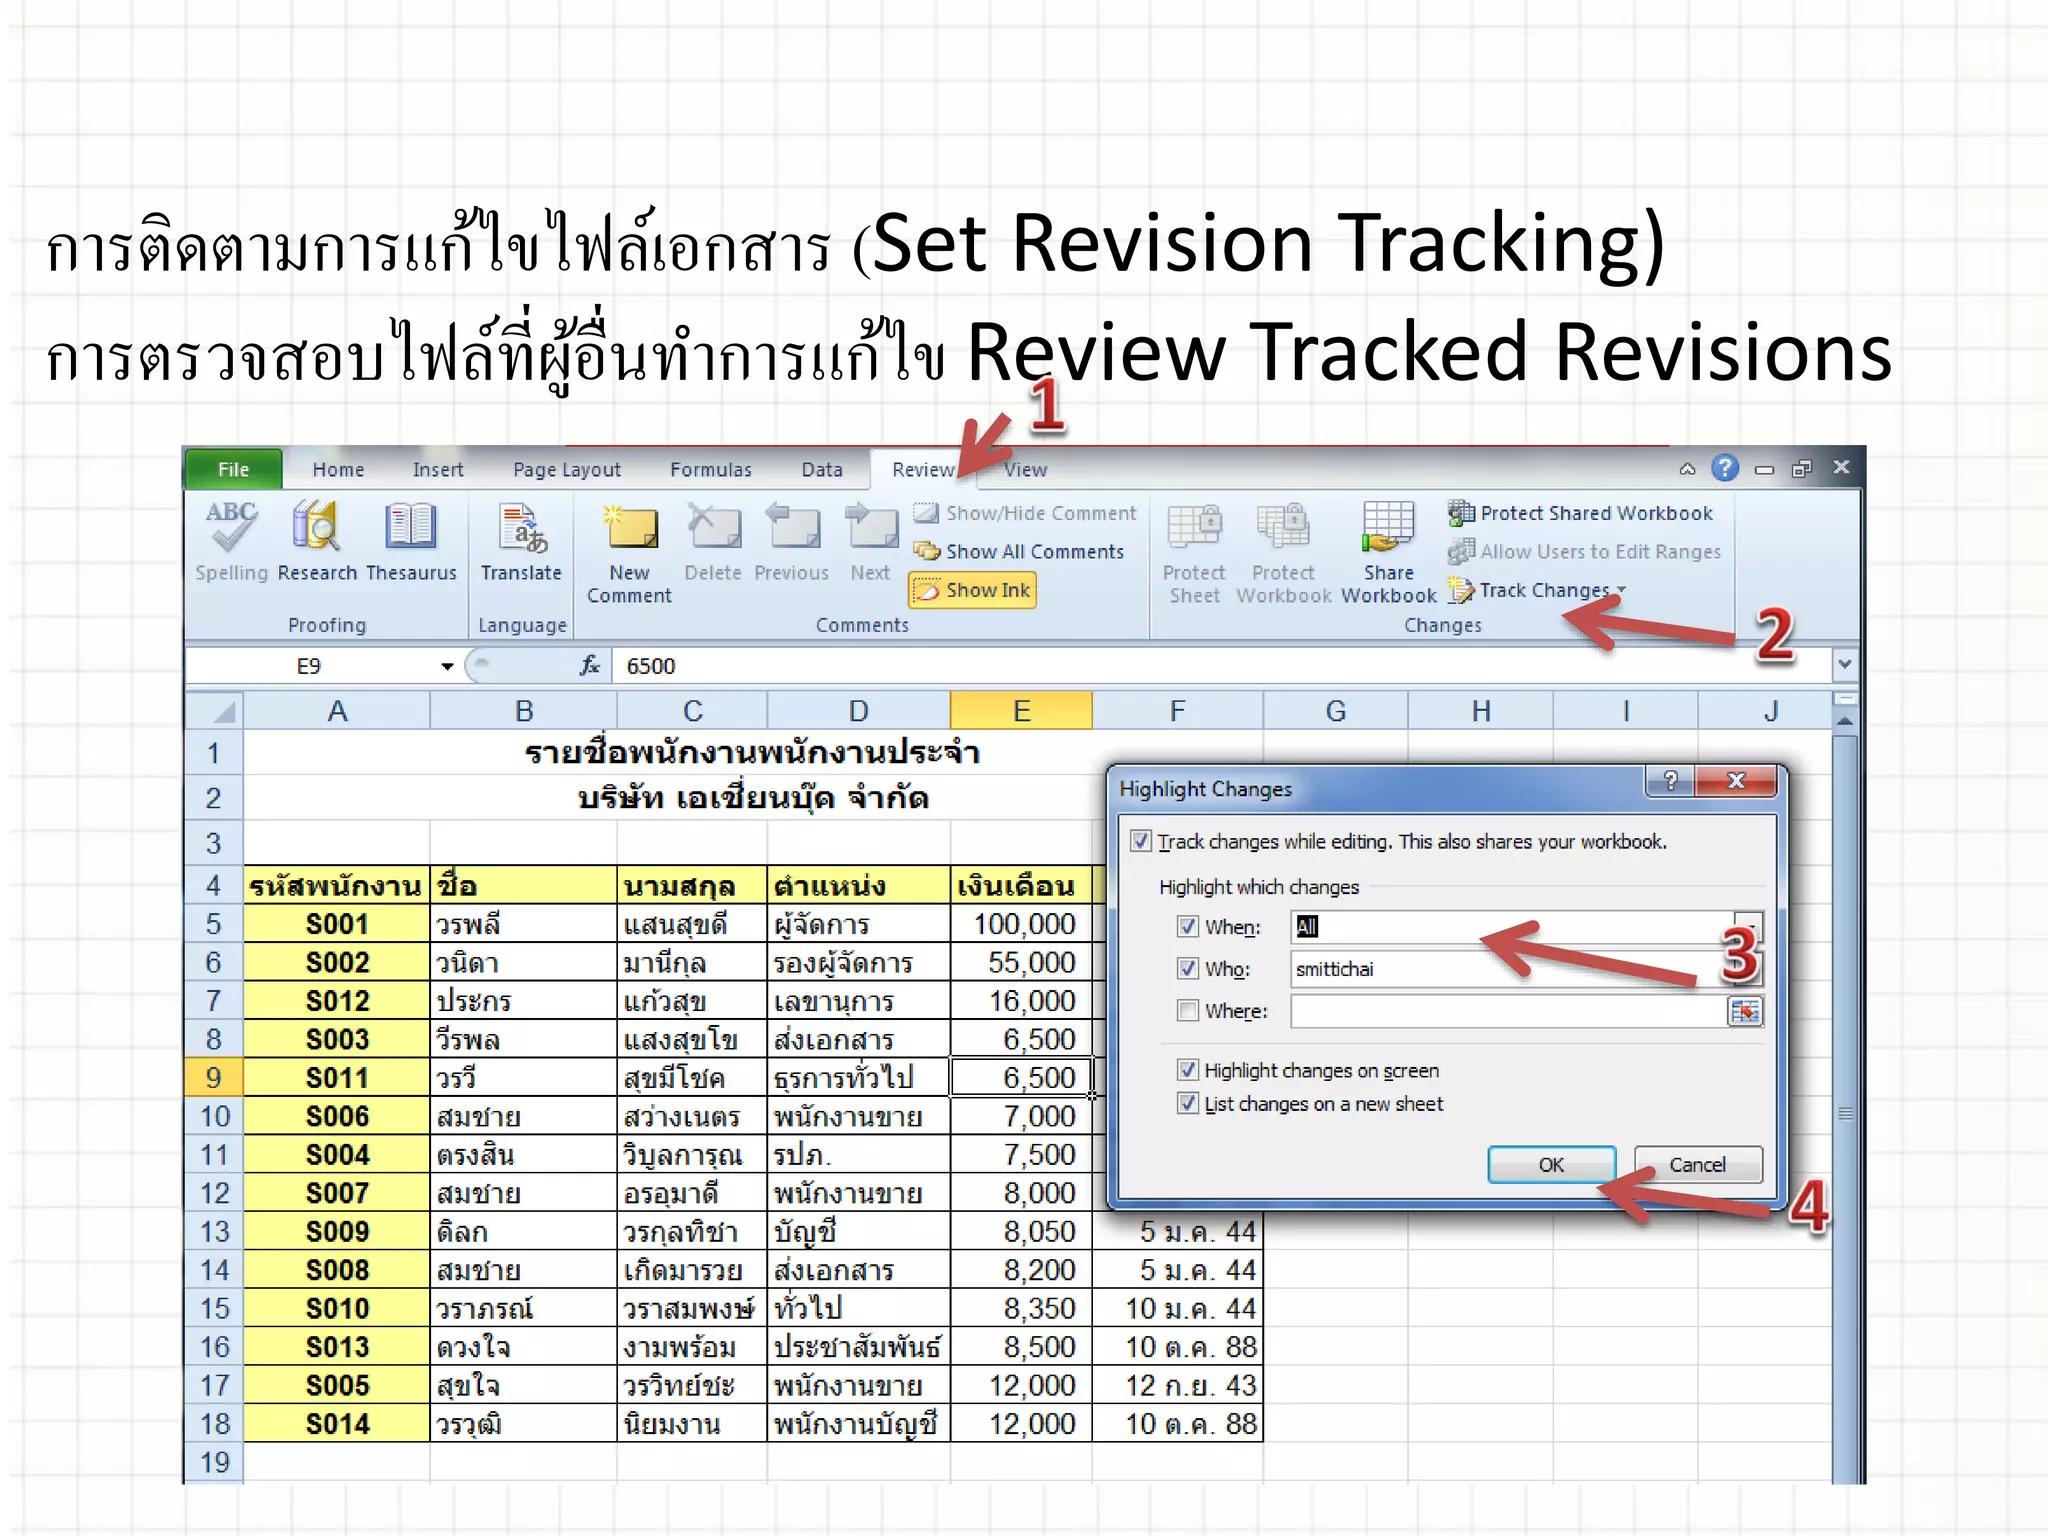2048x1536 pixels.
Task: Click the range selector icon in Where field
Action: point(1744,1011)
